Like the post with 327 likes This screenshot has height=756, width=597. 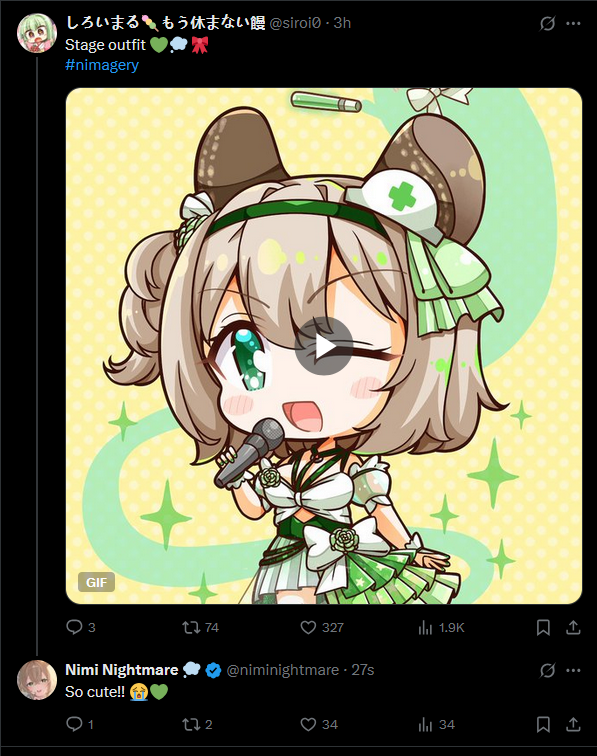tap(308, 627)
